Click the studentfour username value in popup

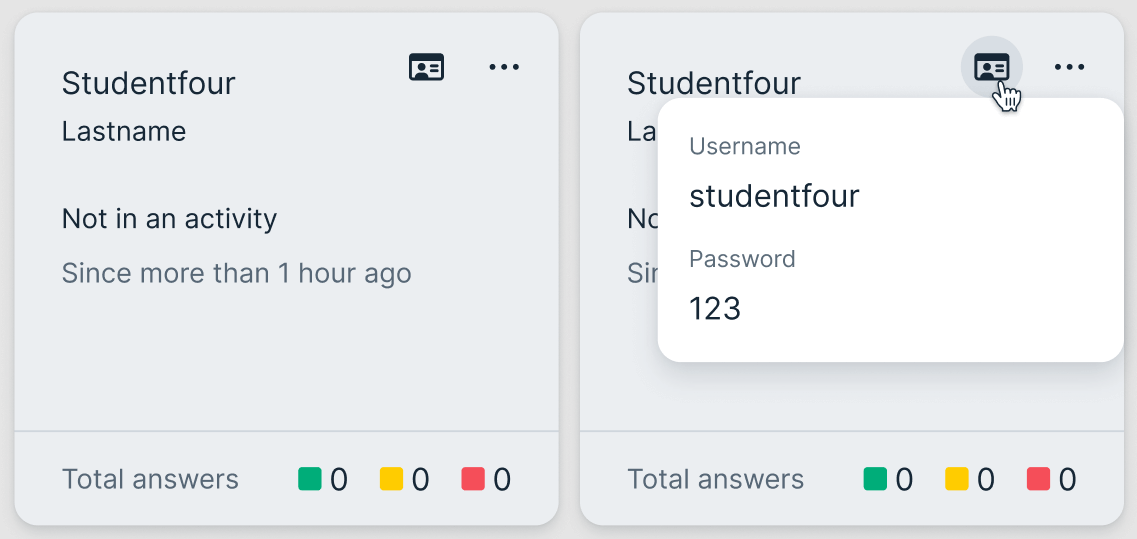pyautogui.click(x=774, y=196)
